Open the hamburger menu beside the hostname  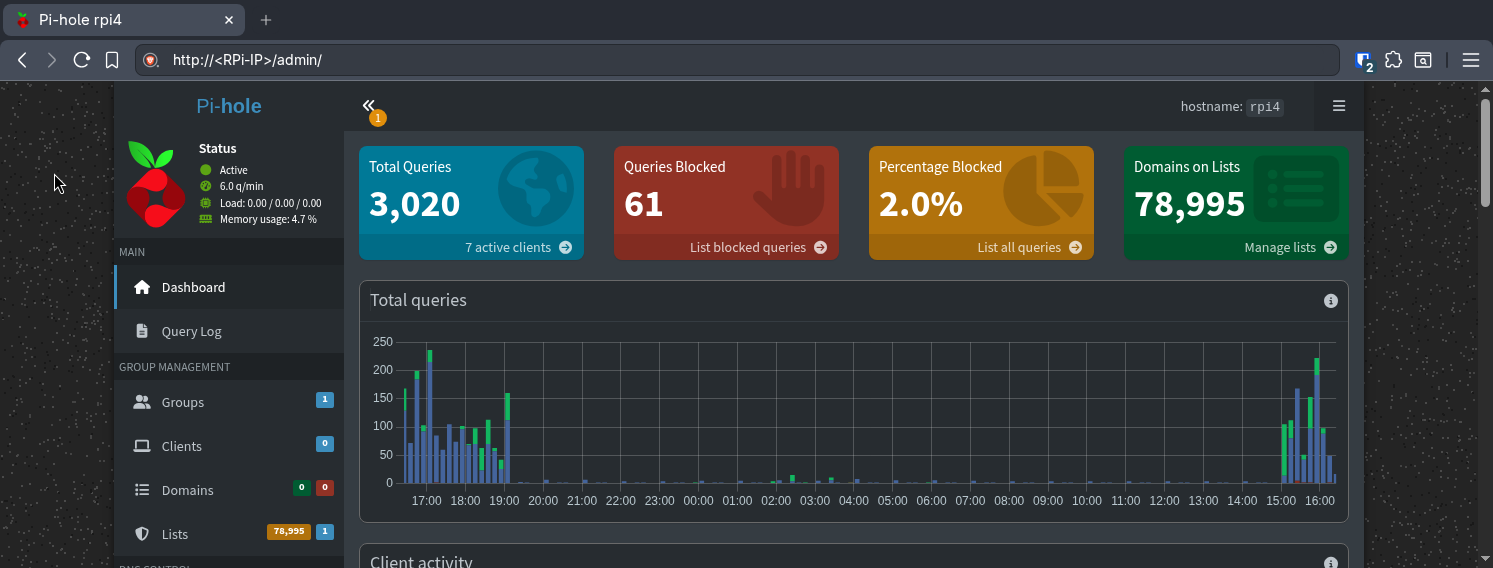point(1338,106)
